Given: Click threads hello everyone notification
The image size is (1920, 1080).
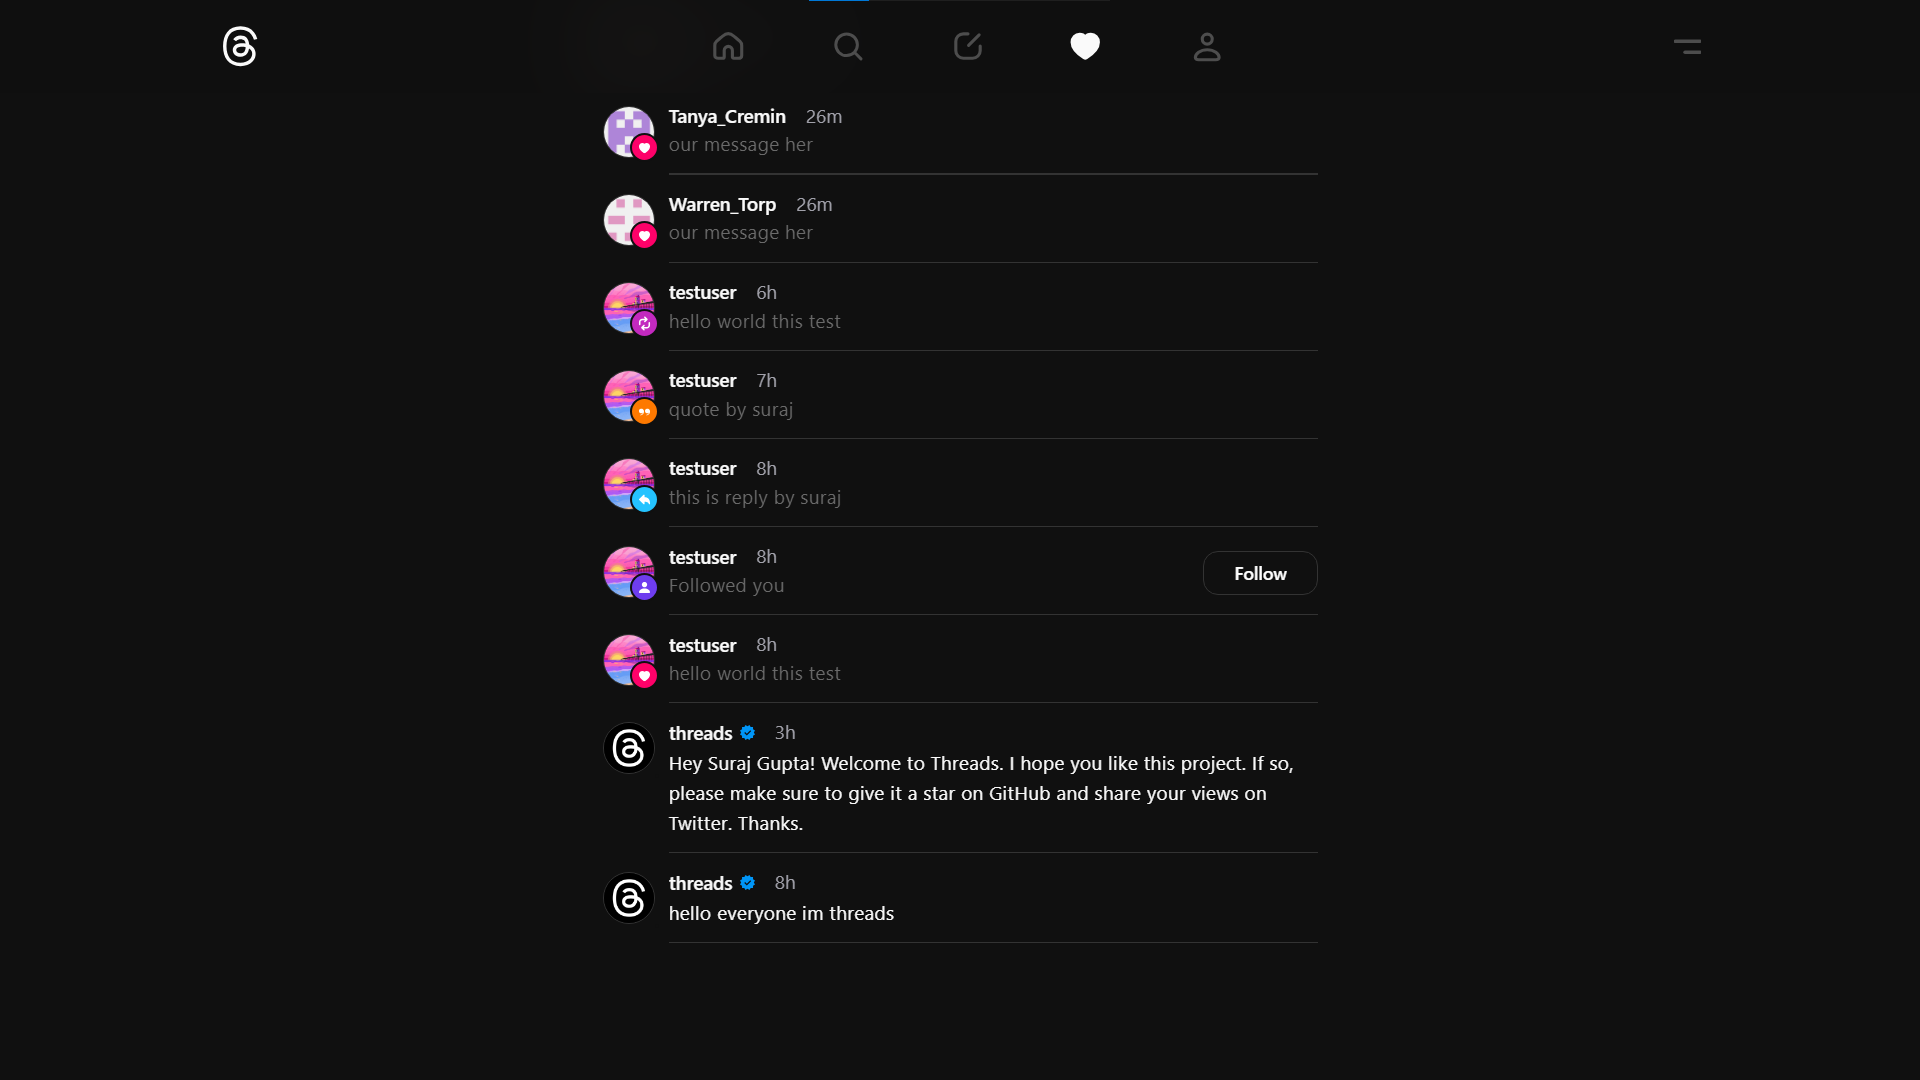Looking at the screenshot, I should 959,897.
